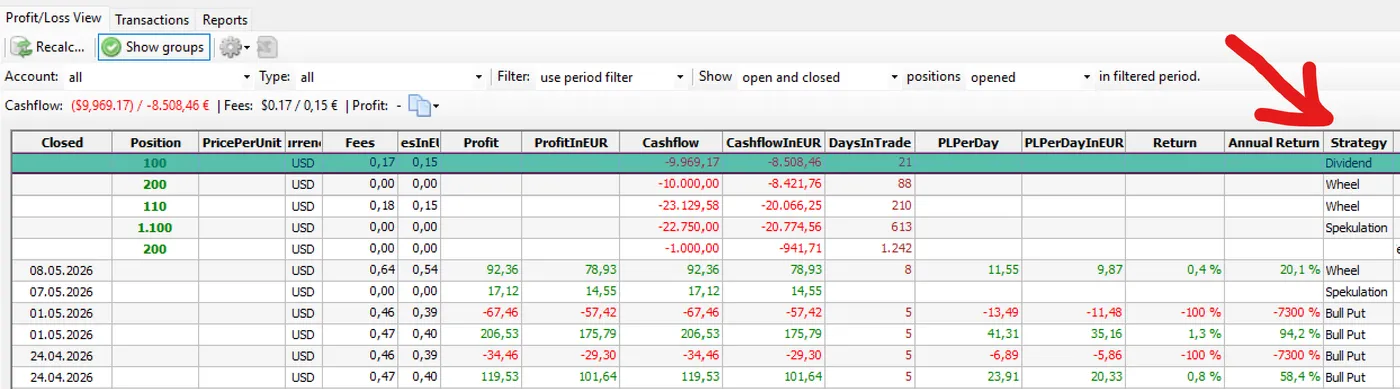Click the Annual Return column header
The width and height of the screenshot is (1400, 389).
tap(1274, 142)
